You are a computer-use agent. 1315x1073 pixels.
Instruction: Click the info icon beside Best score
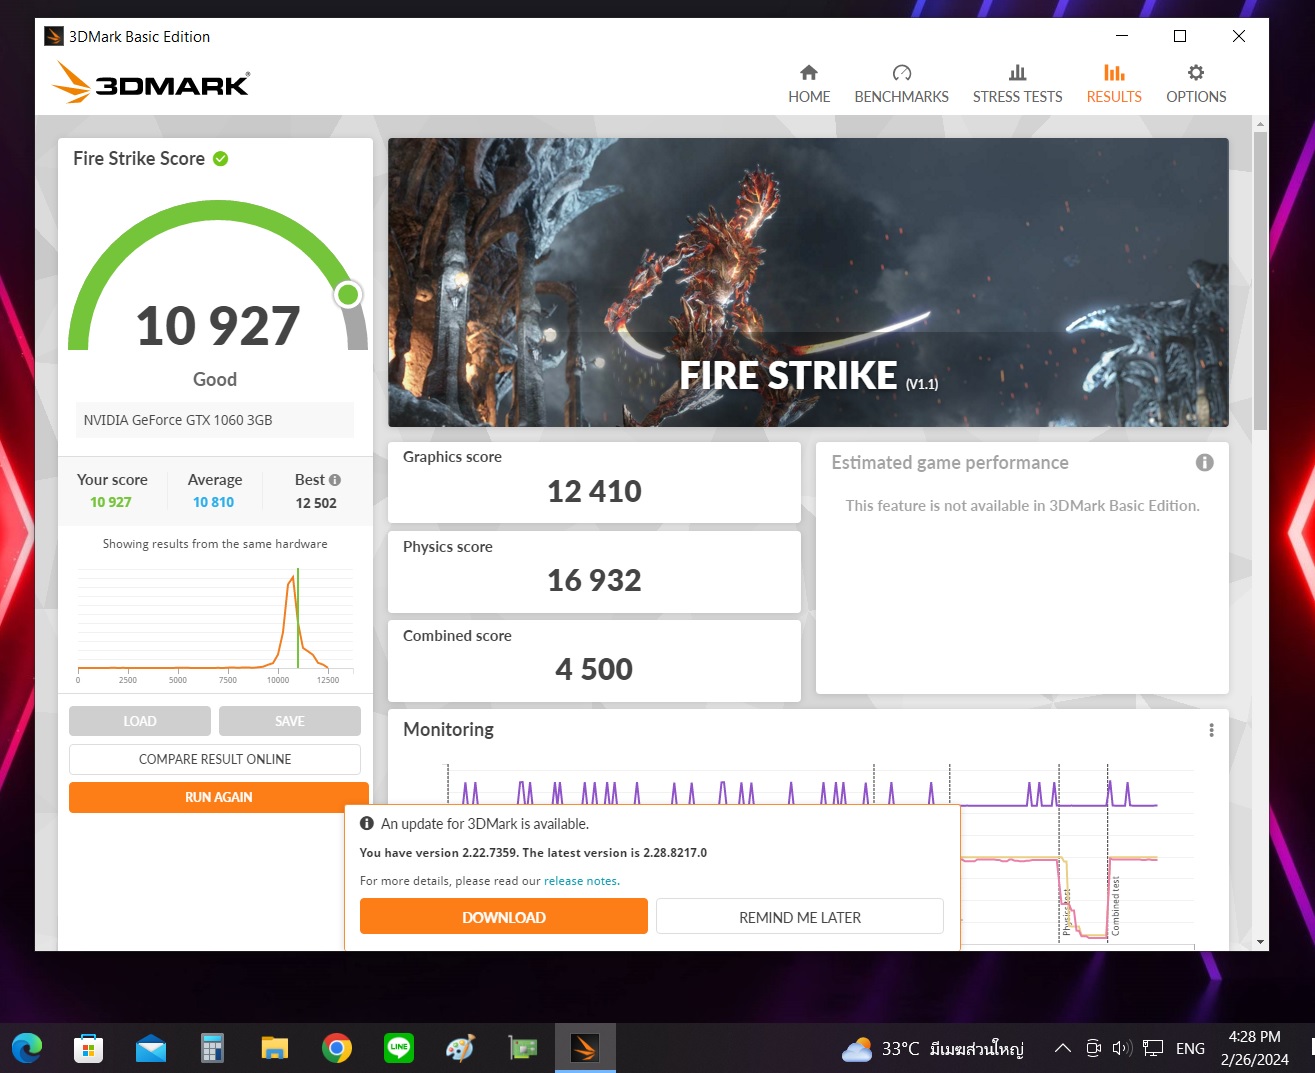335,480
